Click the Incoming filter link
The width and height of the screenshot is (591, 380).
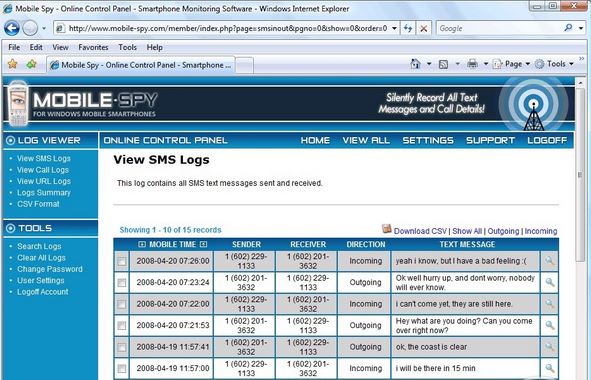tap(541, 231)
